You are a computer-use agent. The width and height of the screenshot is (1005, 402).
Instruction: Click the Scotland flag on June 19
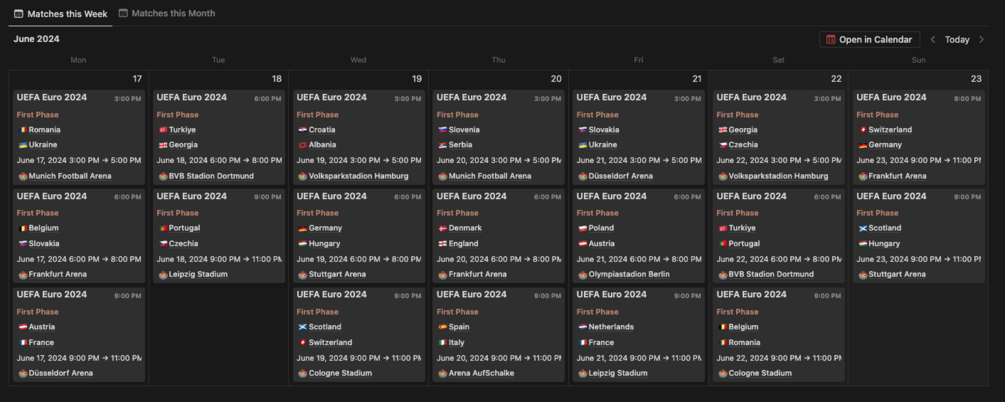303,327
